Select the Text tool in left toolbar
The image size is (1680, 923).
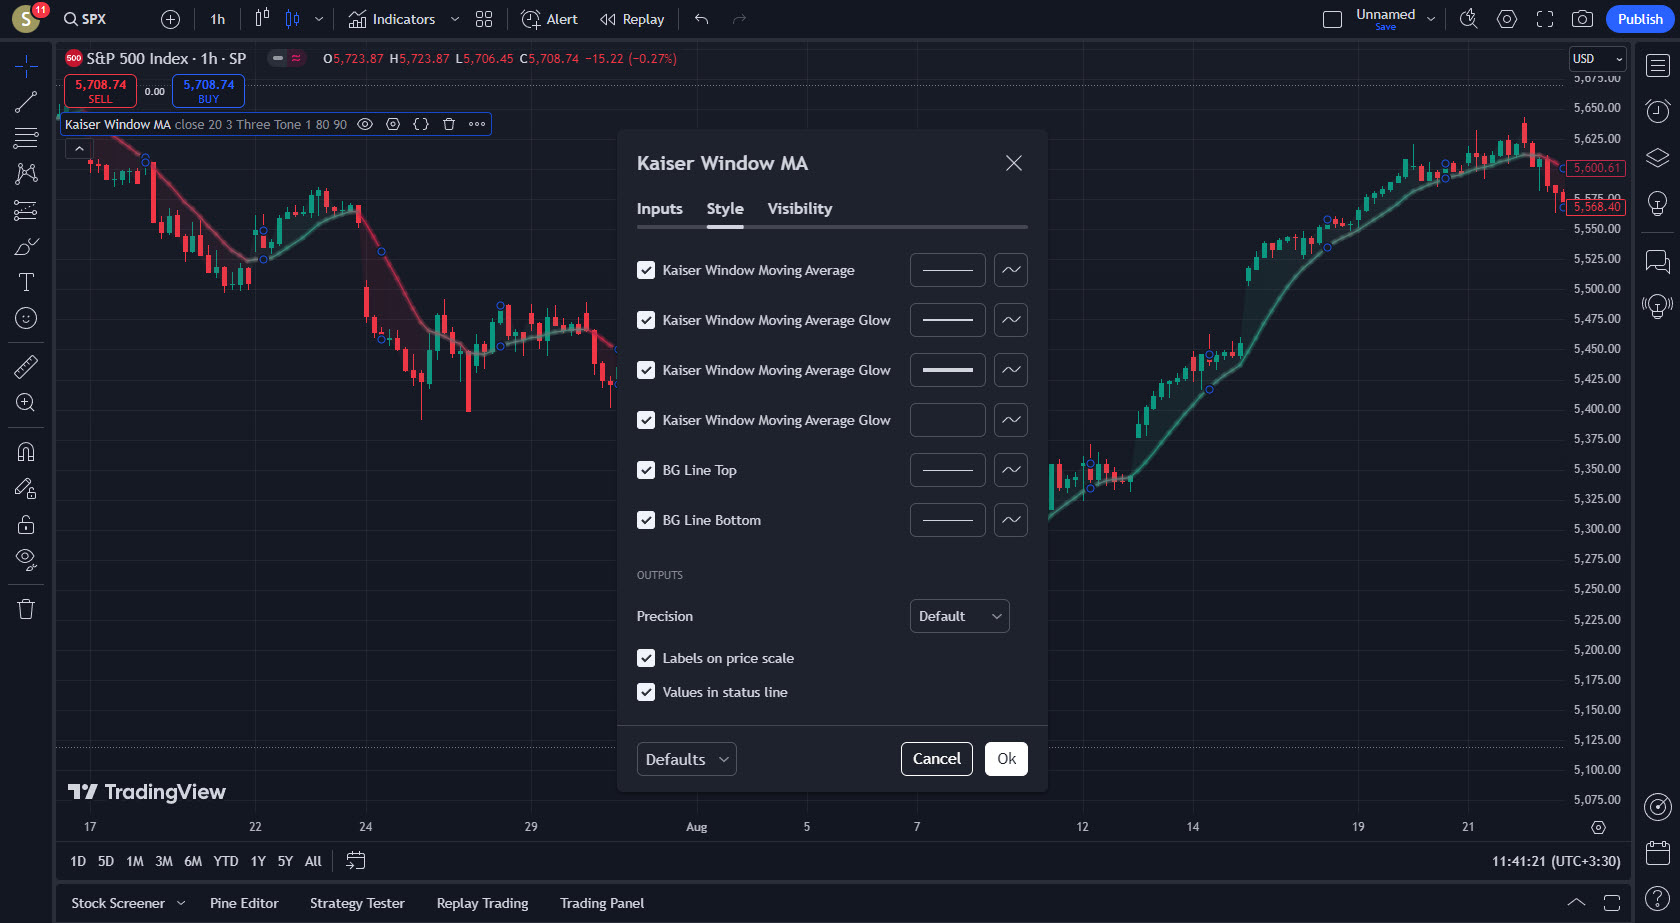tap(26, 282)
